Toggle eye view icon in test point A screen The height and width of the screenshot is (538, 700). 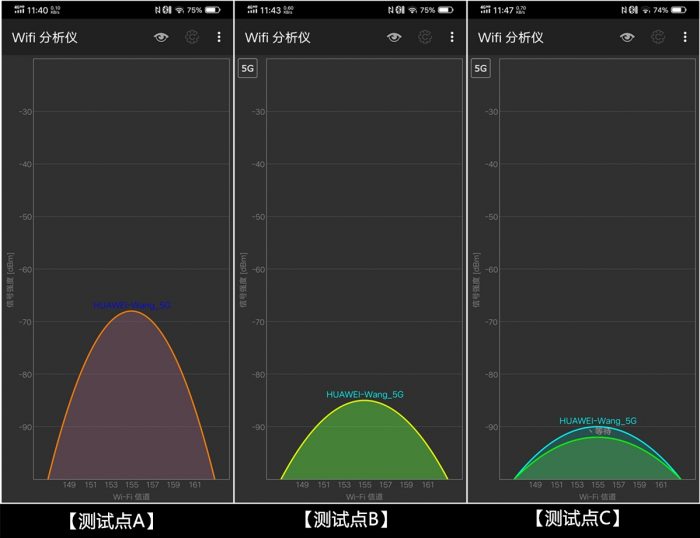point(161,37)
